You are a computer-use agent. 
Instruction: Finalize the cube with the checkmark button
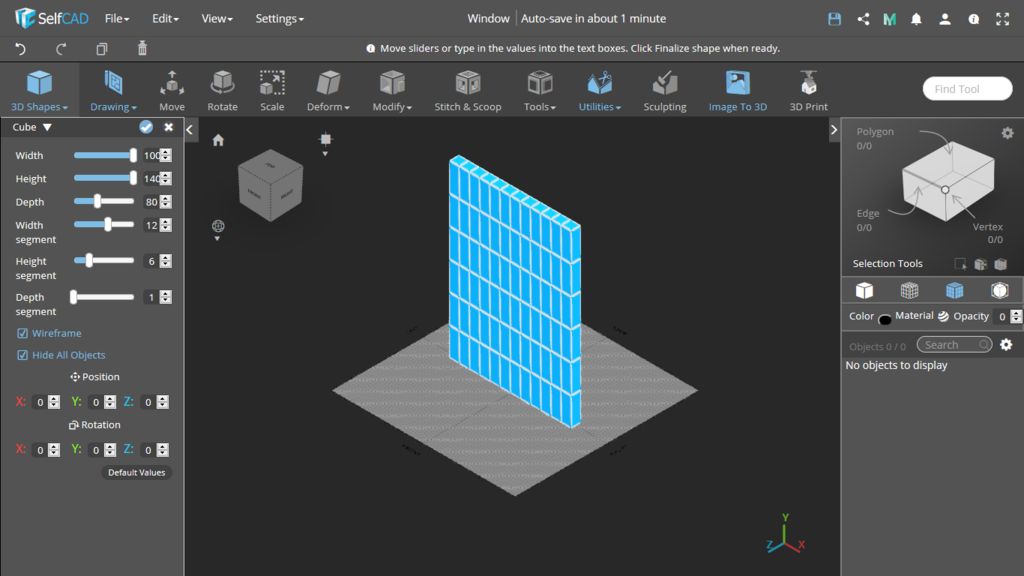[146, 127]
